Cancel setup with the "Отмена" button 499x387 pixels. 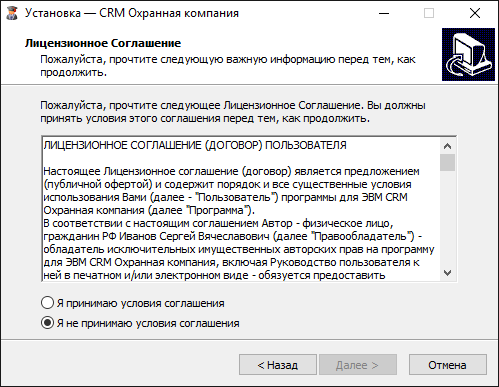448,365
